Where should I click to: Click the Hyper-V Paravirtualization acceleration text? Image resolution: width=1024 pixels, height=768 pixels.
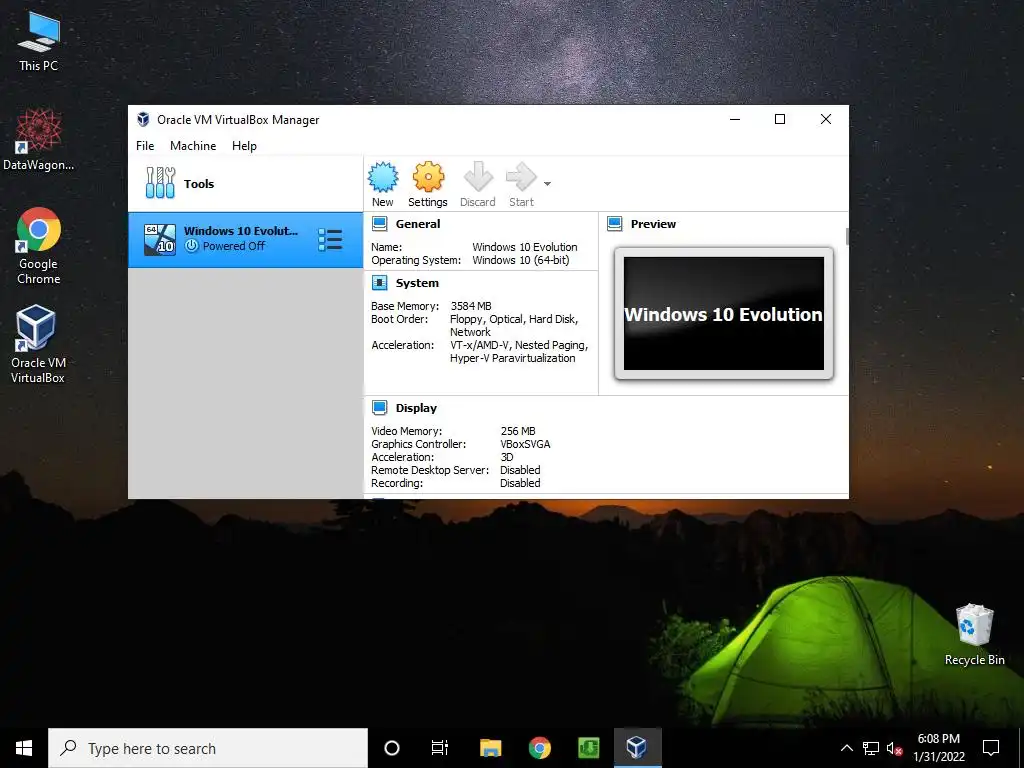coord(513,358)
